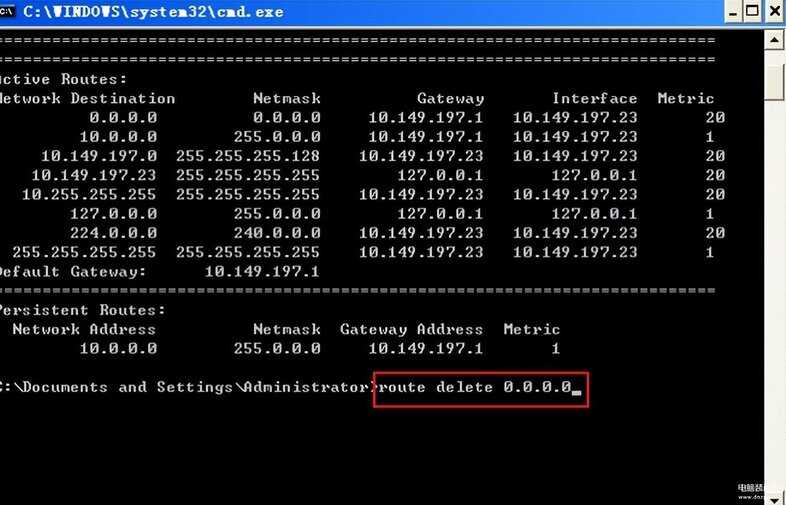Click the 'Gateway Address' column header

click(x=412, y=329)
